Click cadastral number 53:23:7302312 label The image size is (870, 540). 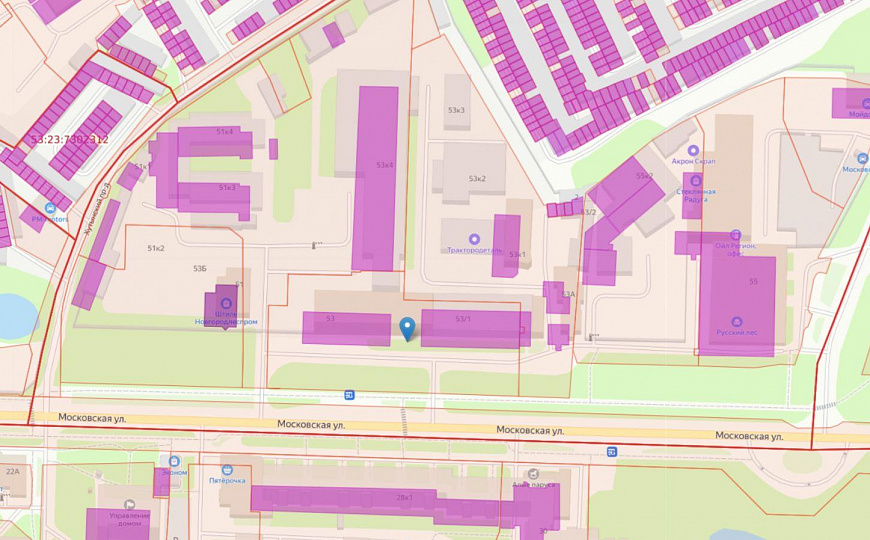pos(69,140)
